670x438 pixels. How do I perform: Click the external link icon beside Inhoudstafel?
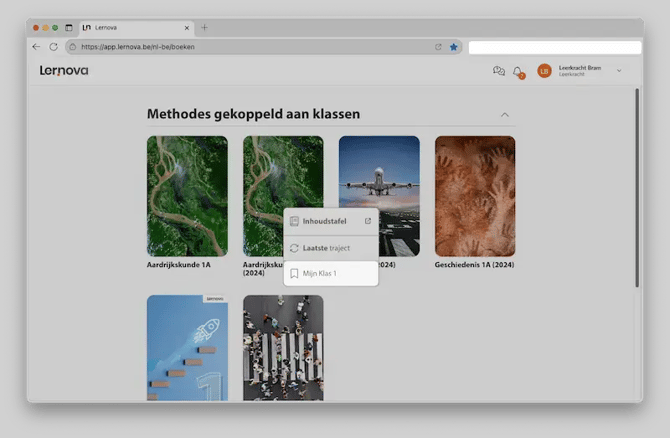click(367, 221)
